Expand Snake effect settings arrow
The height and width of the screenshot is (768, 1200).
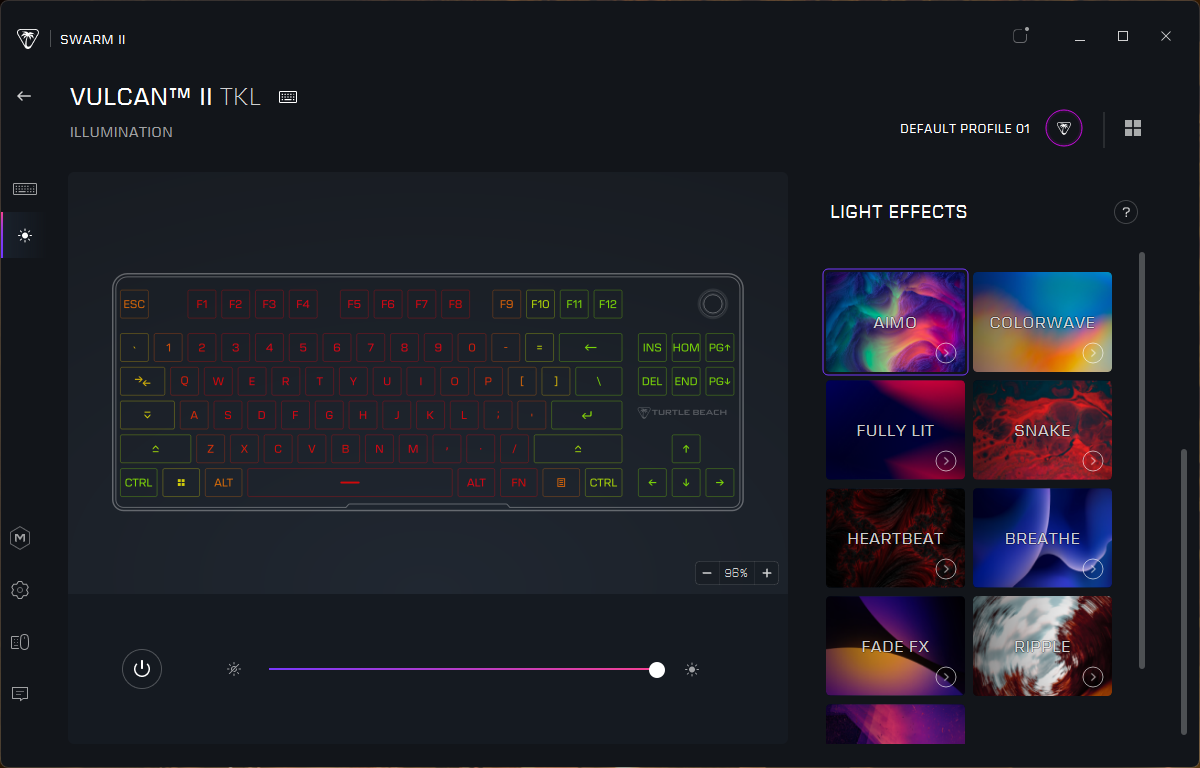(1092, 461)
